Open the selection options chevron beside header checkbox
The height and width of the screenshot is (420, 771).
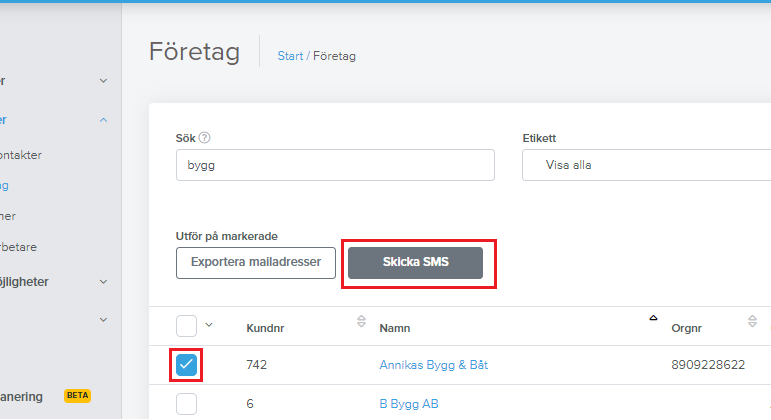tap(209, 325)
